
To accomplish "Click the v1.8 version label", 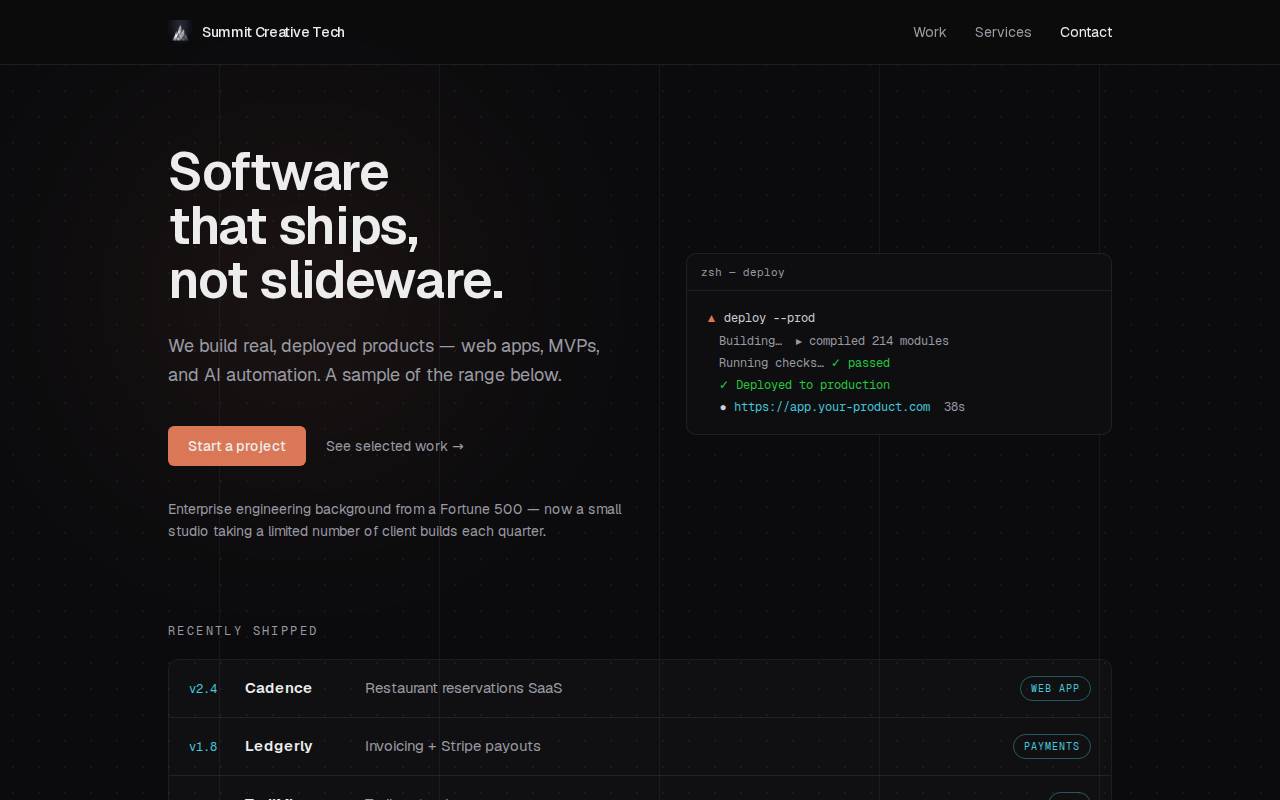I will [x=203, y=746].
